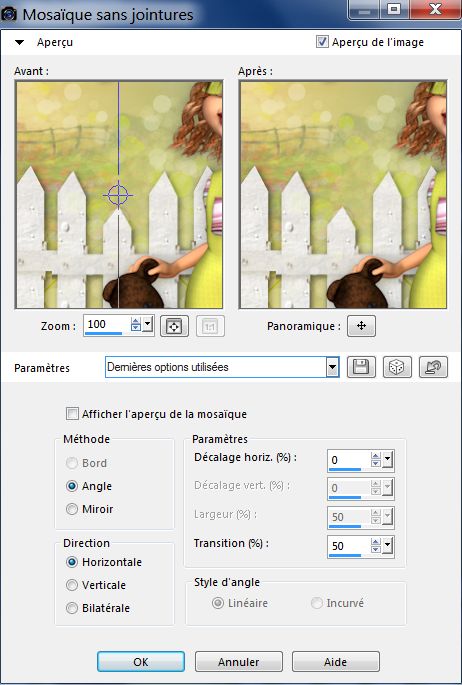Screen dimensions: 462x685
Task: Toggle the Aperçu de l'image checkbox
Action: click(322, 42)
